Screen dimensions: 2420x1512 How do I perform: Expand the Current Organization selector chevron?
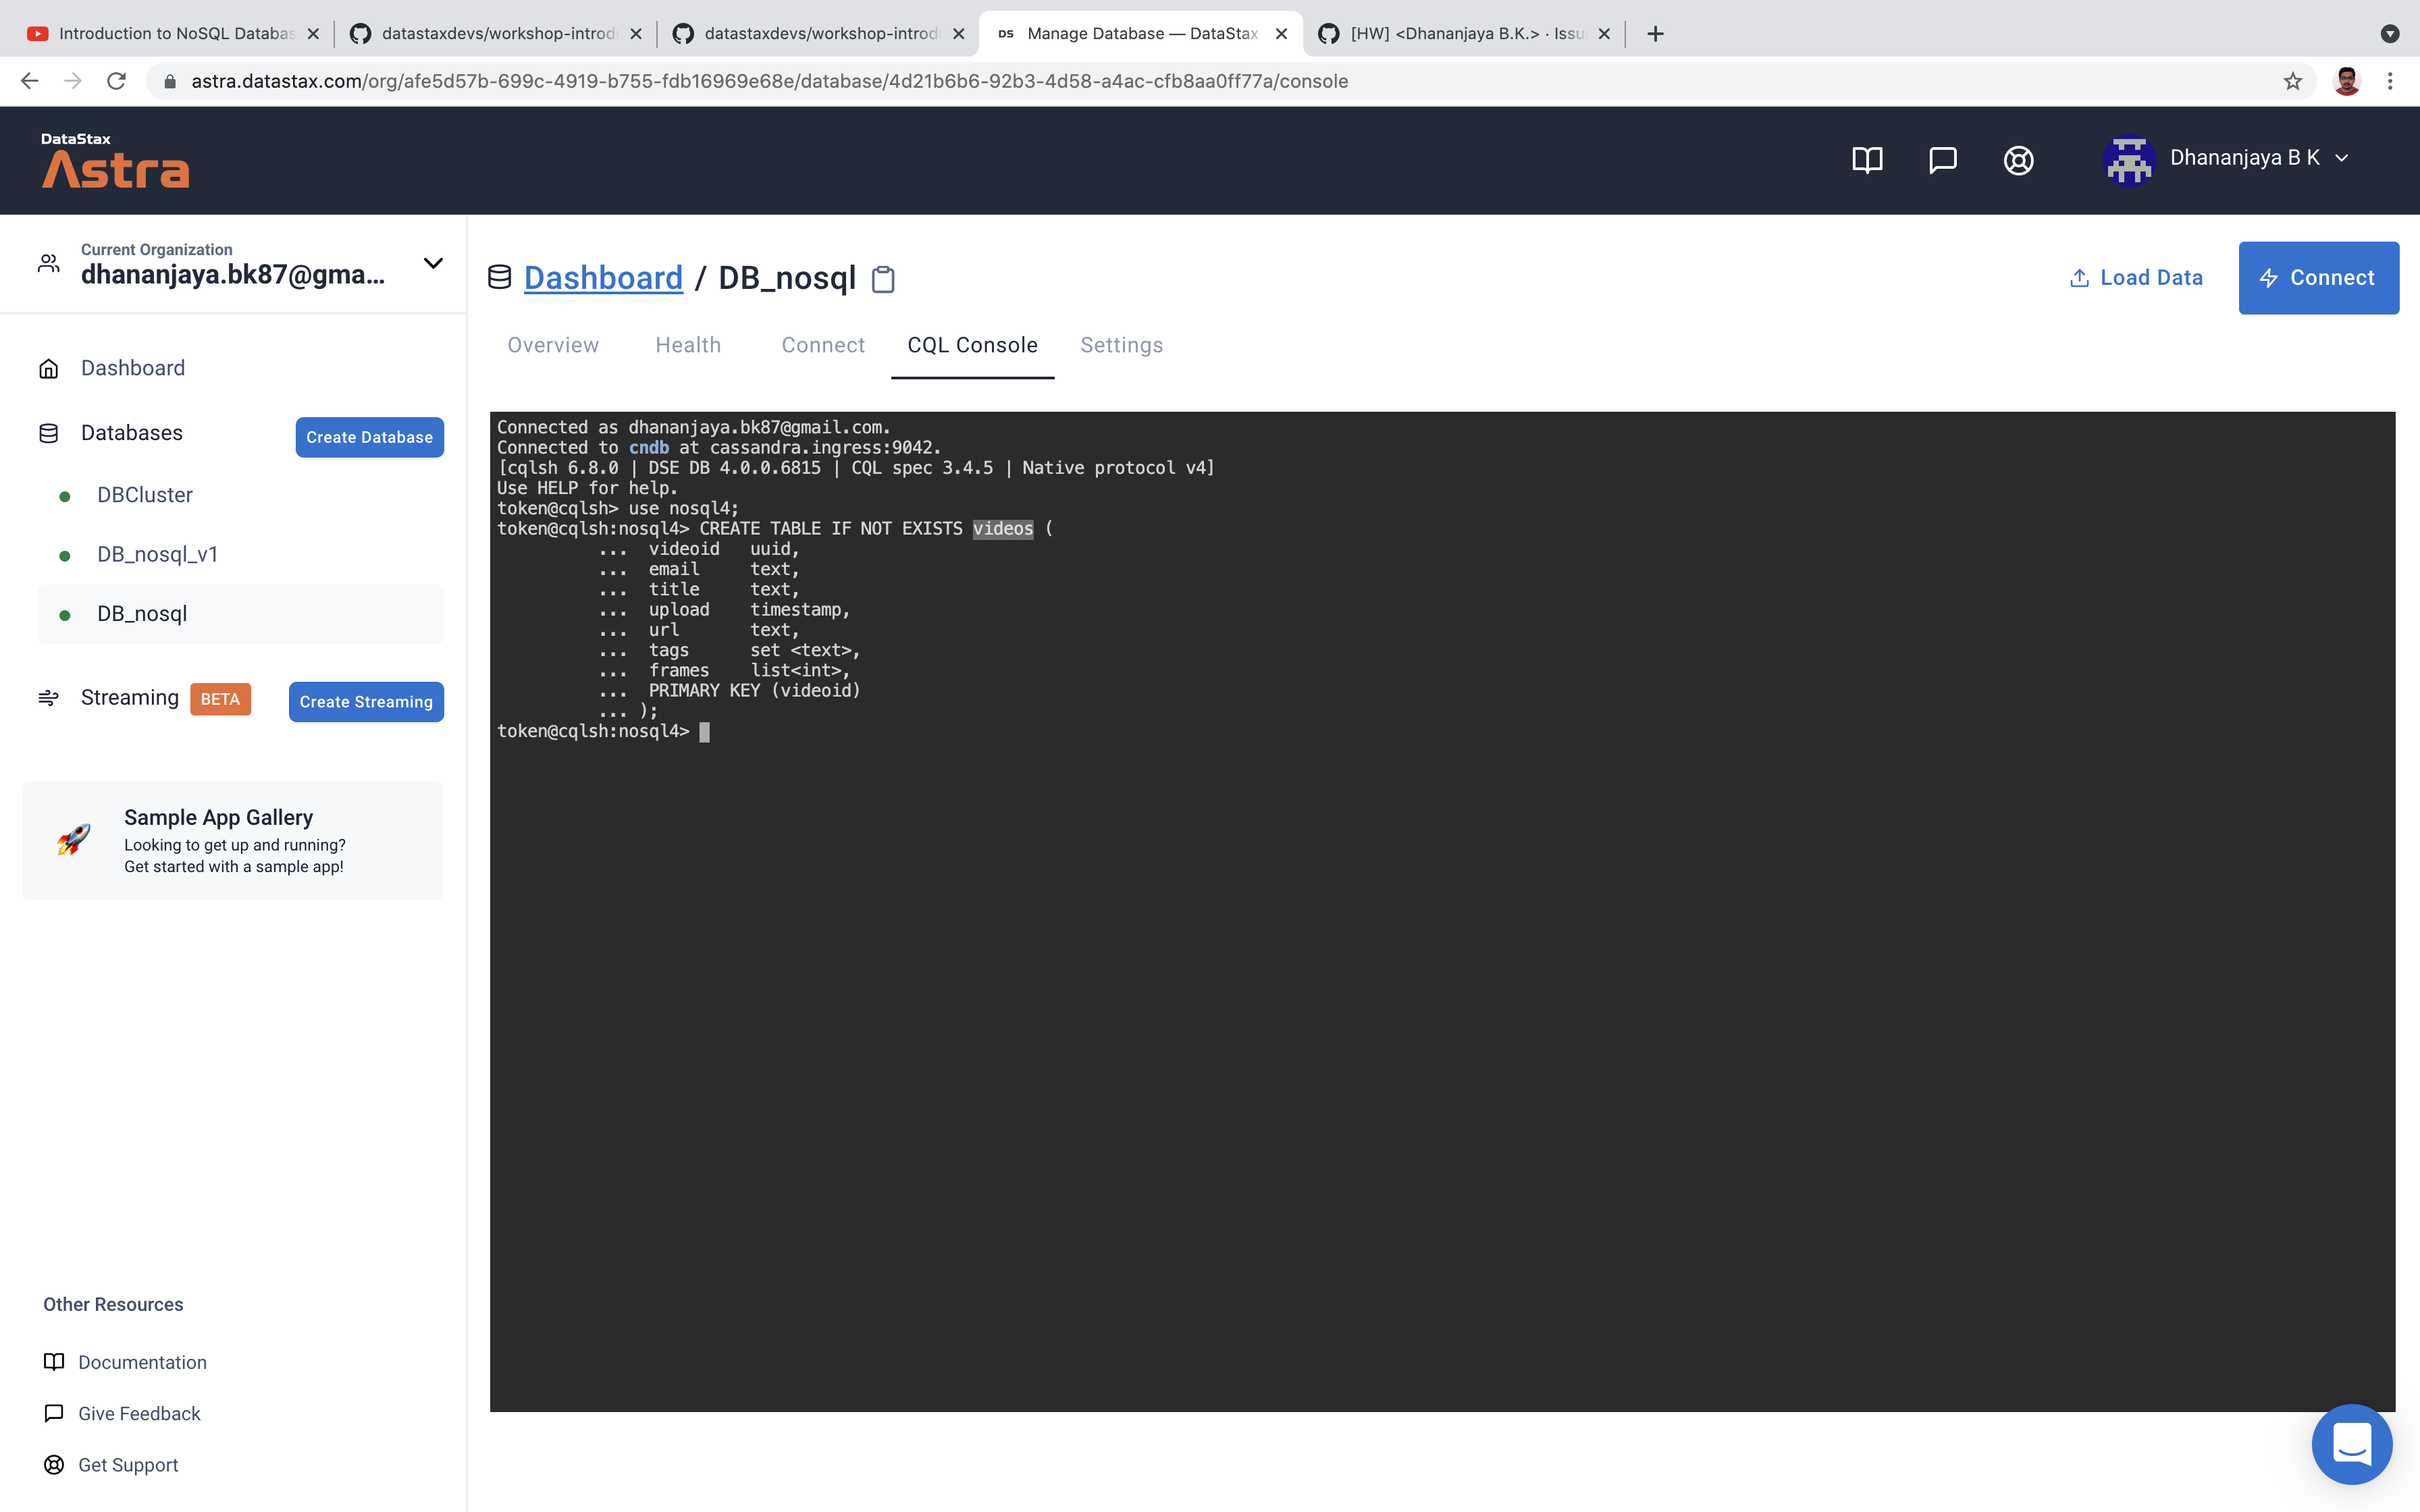tap(432, 263)
